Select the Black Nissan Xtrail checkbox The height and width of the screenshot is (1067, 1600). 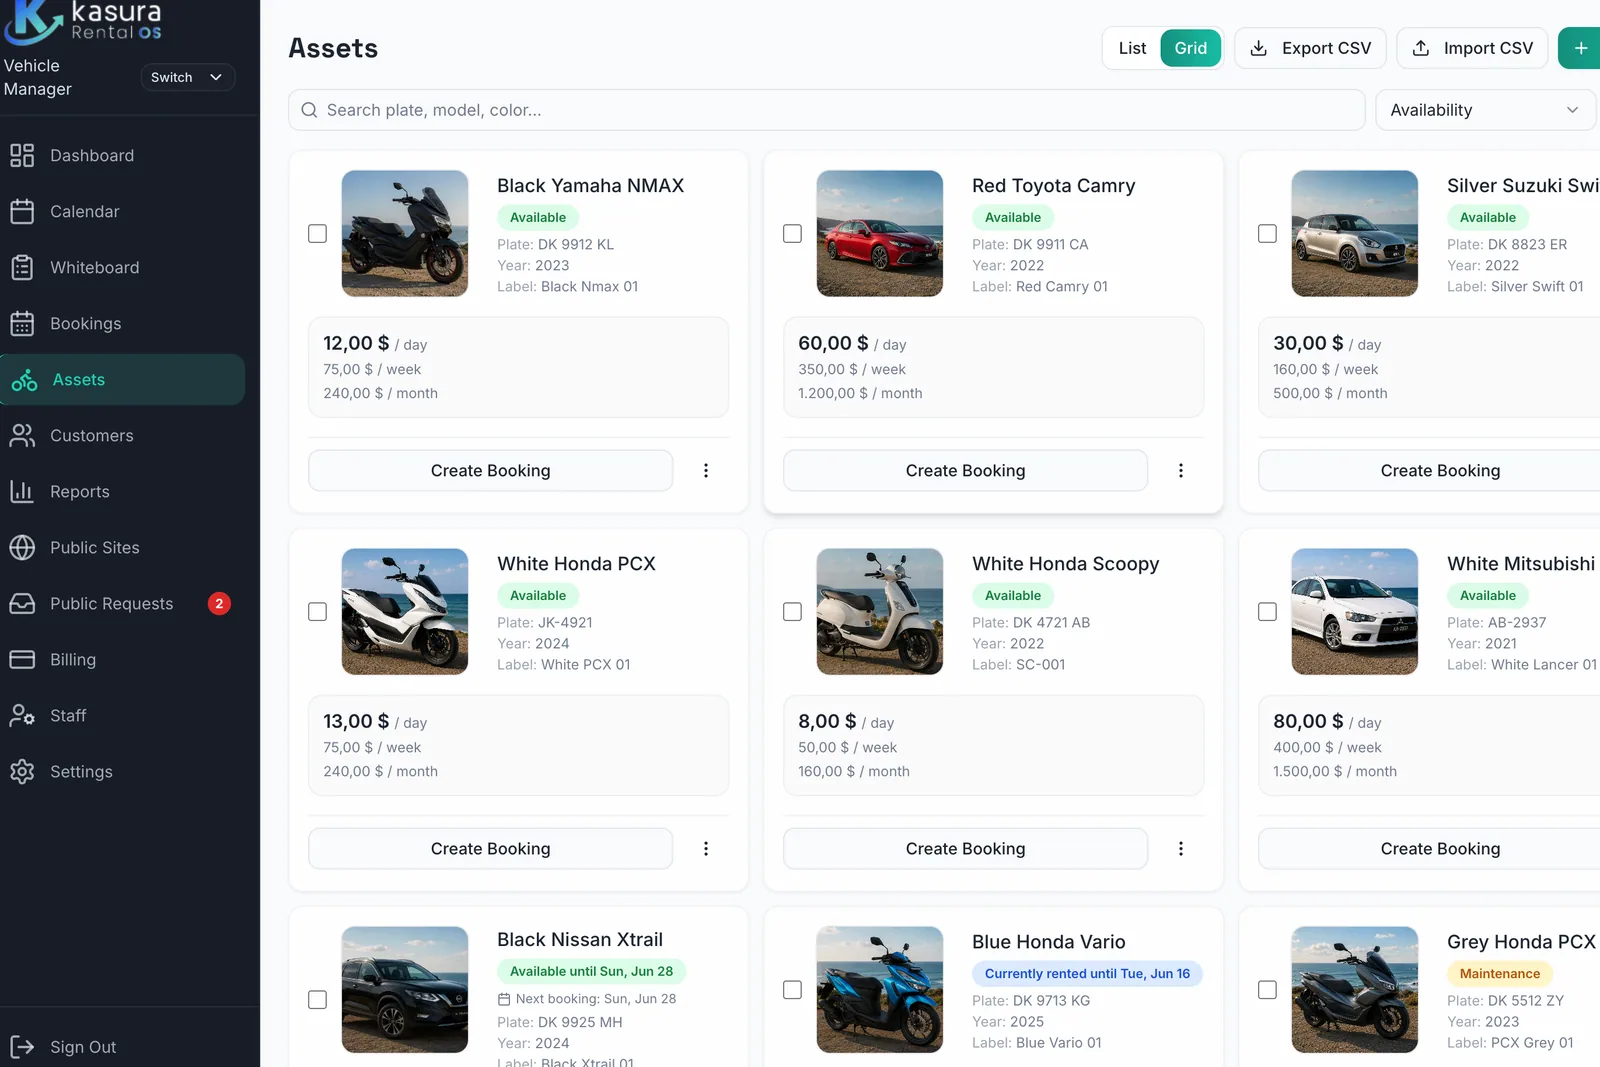click(318, 999)
